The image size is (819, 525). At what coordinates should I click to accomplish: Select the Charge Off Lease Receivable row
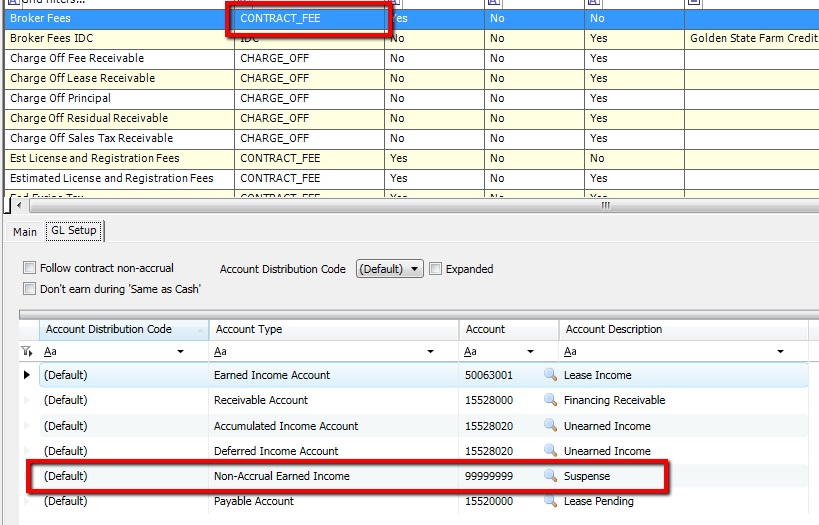coord(412,78)
